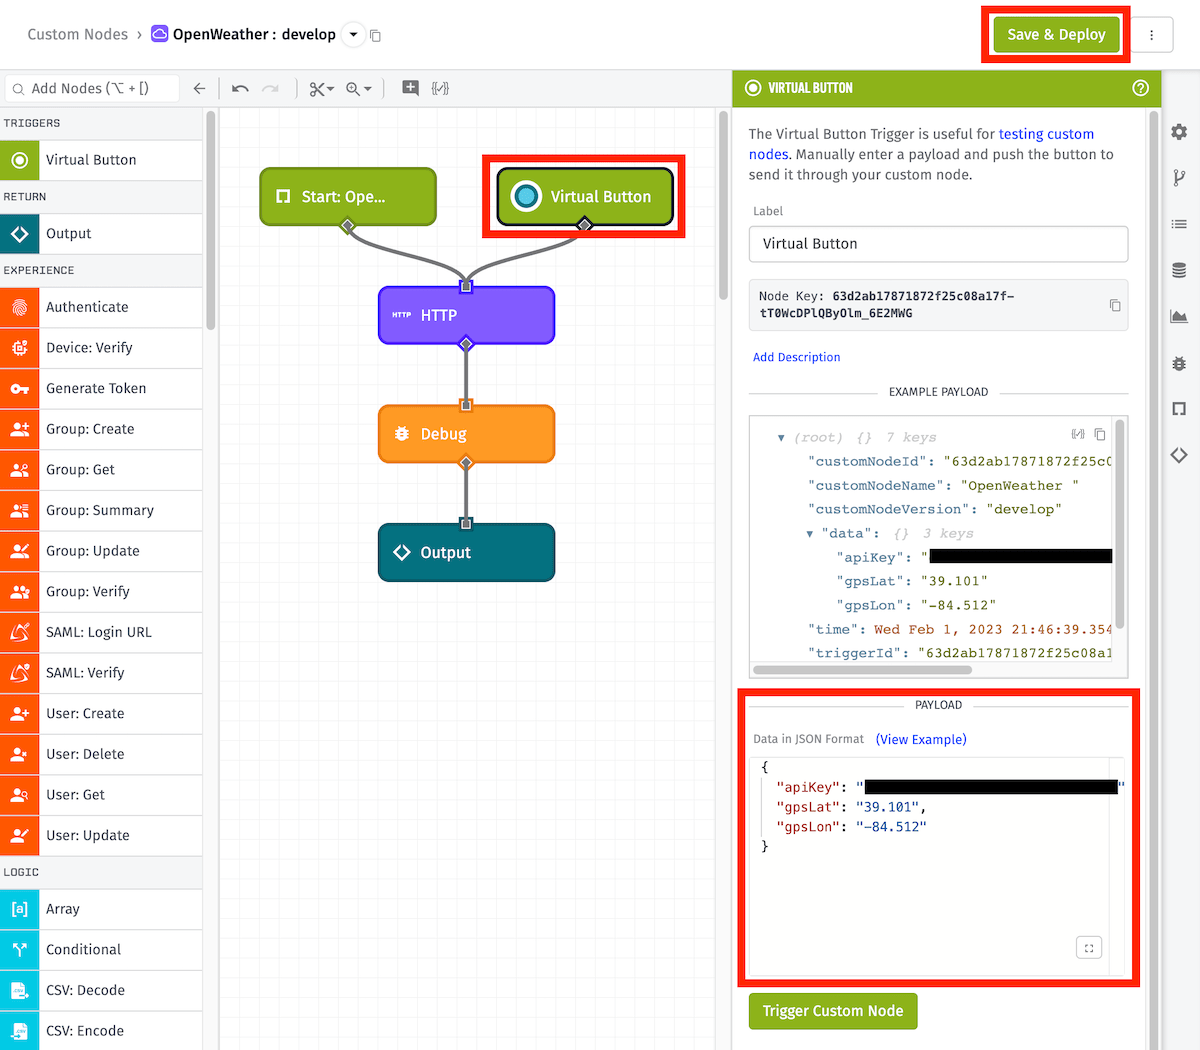This screenshot has width=1200, height=1050.
Task: Open the output diamond icon in right sidebar
Action: point(1179,455)
